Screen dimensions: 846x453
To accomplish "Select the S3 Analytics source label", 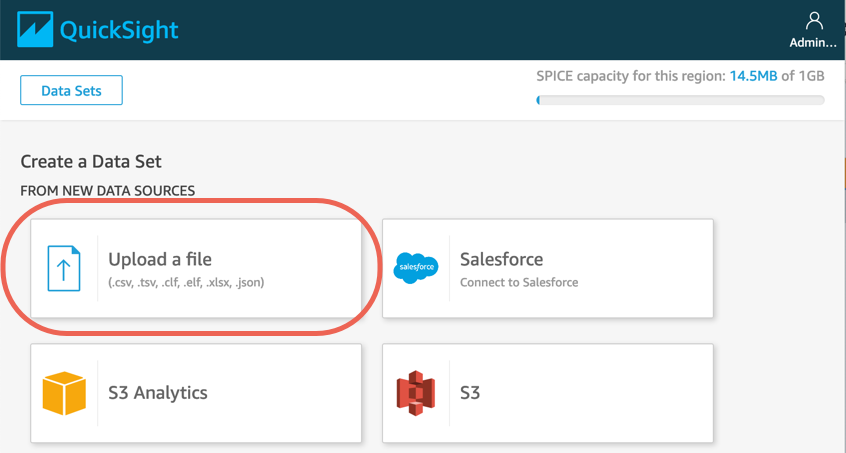I will click(x=158, y=392).
